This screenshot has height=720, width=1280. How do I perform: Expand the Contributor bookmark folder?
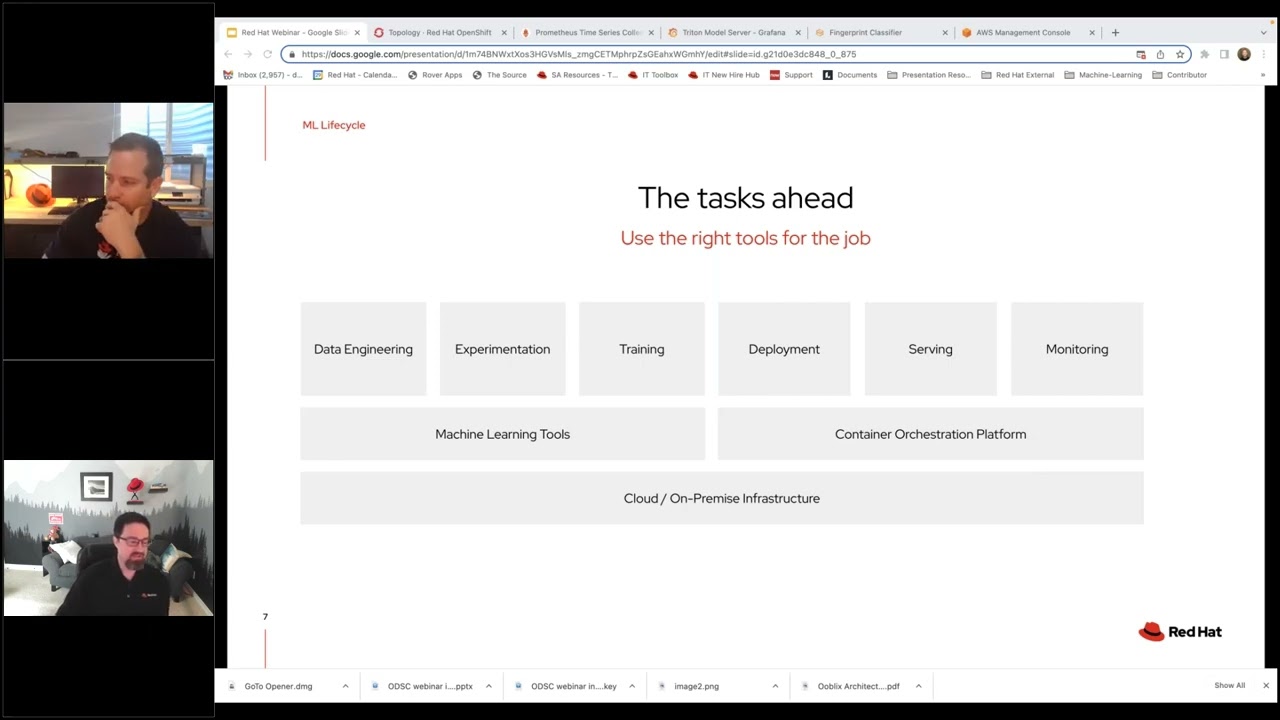[x=1180, y=75]
